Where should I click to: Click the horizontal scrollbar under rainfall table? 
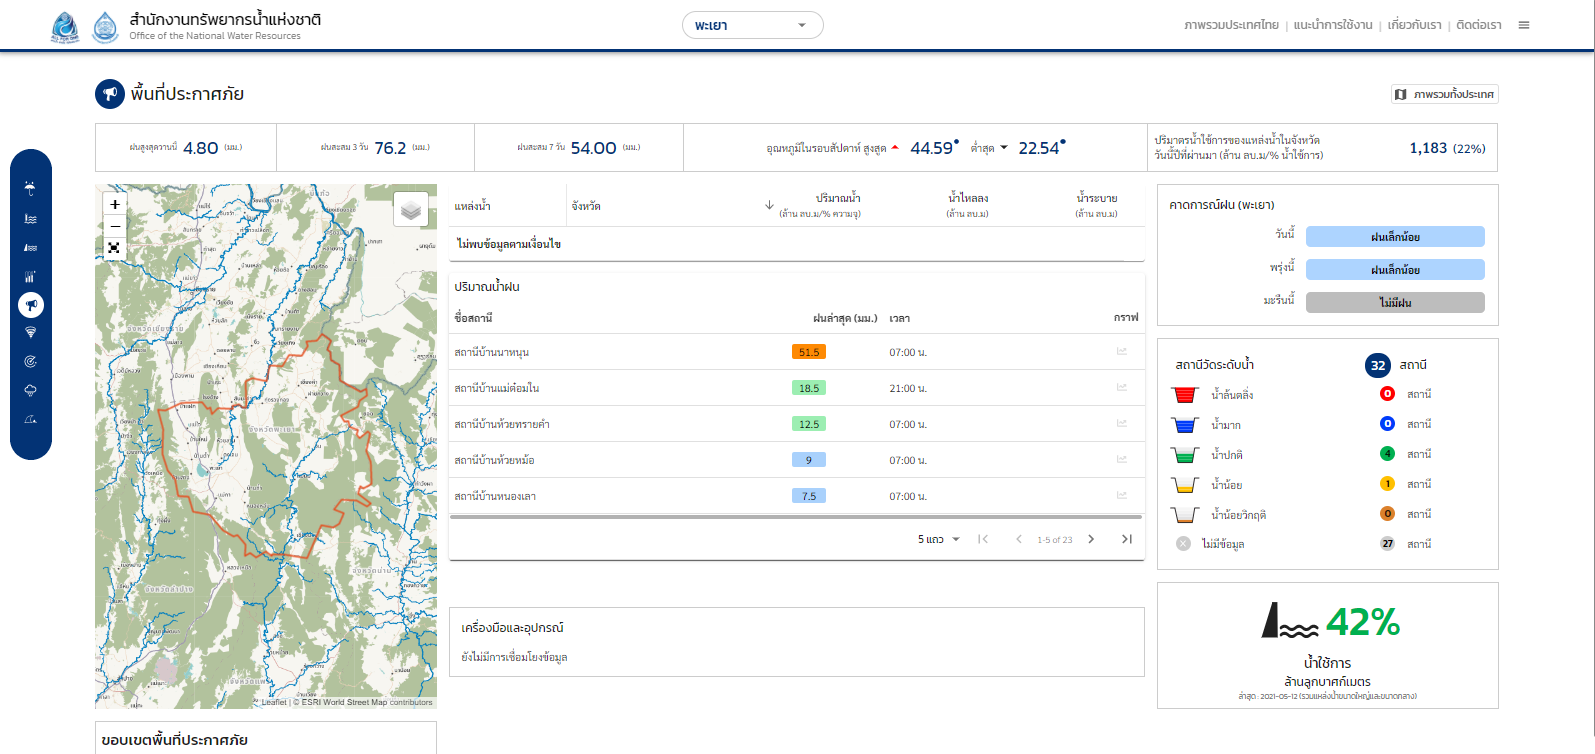(x=796, y=517)
